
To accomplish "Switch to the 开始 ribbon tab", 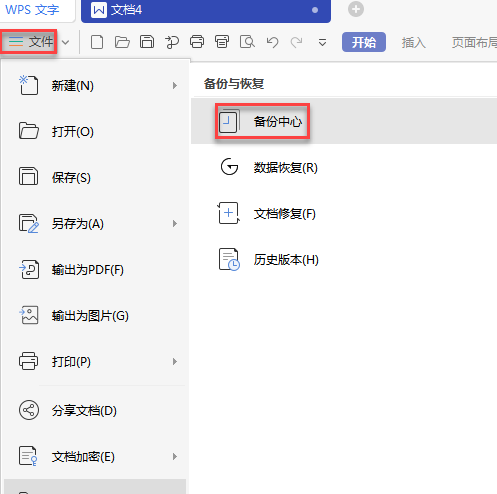I will (364, 42).
